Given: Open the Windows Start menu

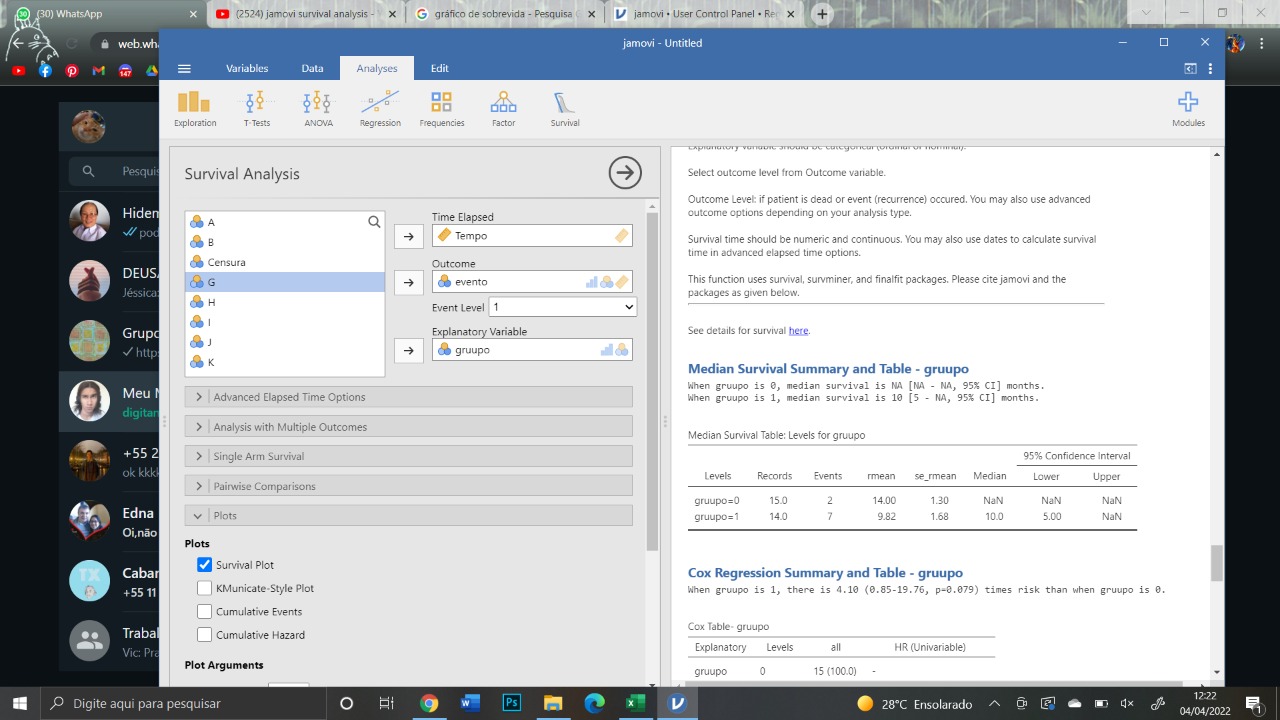Looking at the screenshot, I should pos(20,703).
